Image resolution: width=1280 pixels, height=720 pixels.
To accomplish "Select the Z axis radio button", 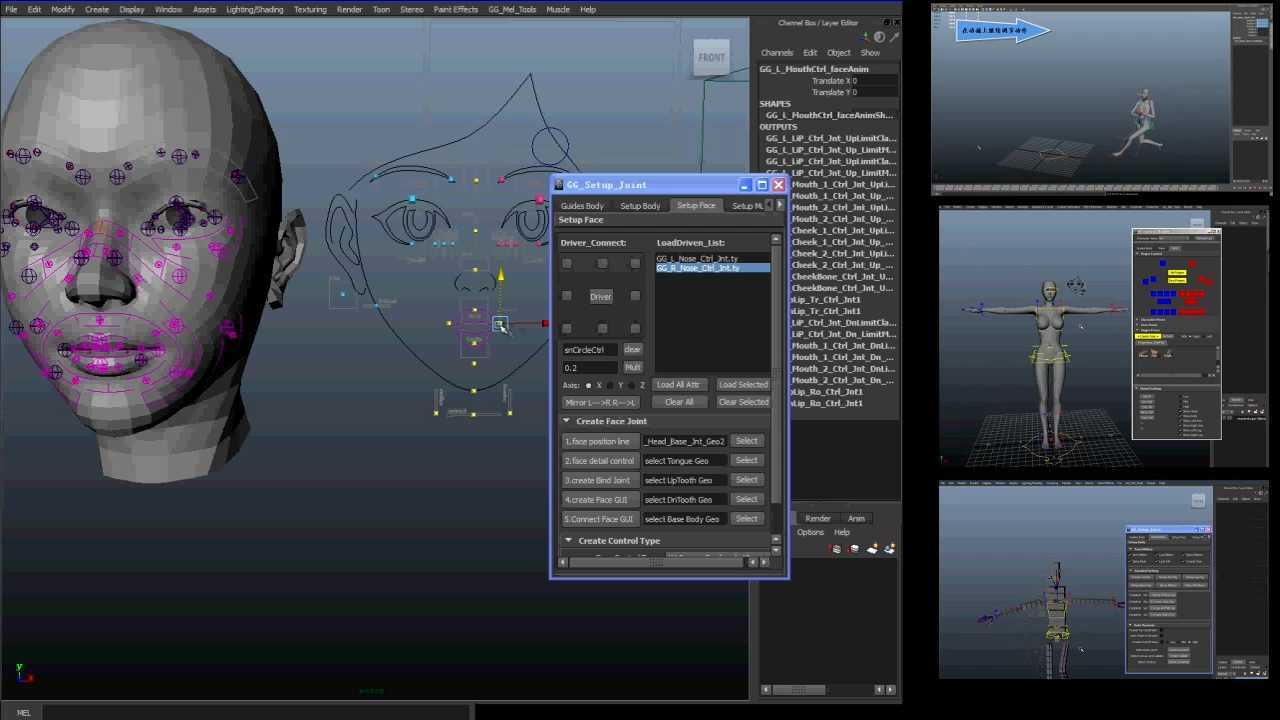I will tap(631, 385).
